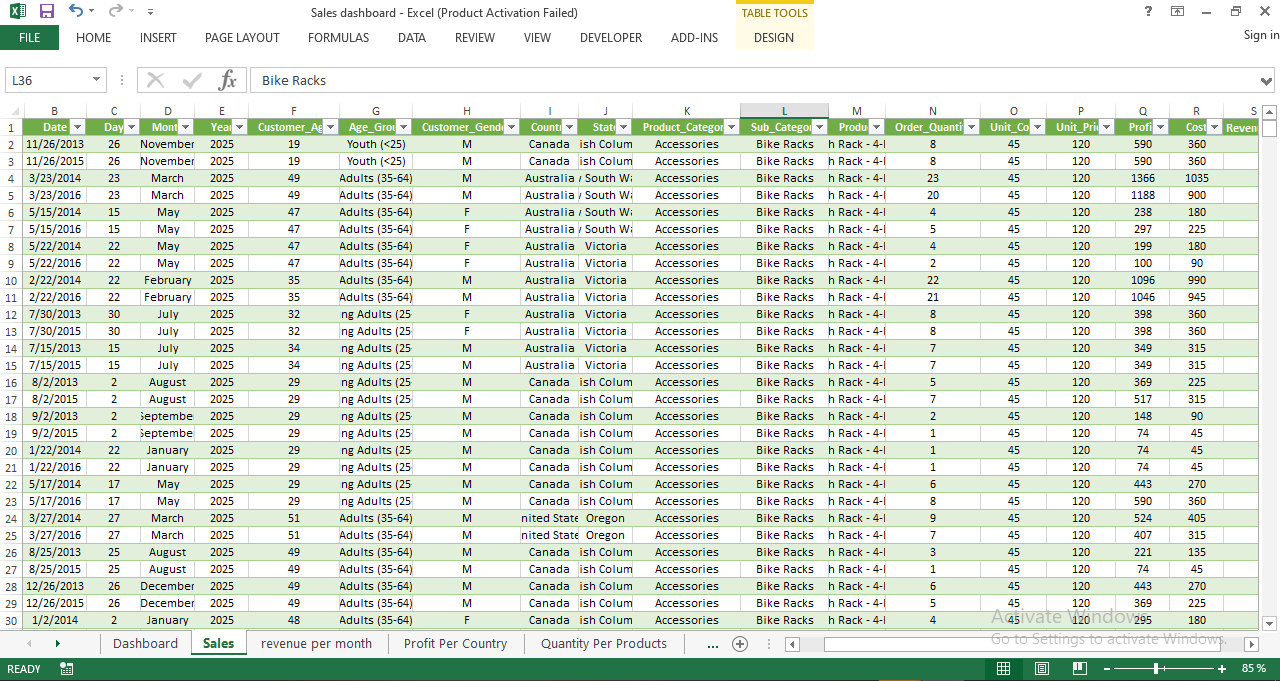Add a new sheet with the plus icon
This screenshot has width=1280, height=681.
coord(740,644)
